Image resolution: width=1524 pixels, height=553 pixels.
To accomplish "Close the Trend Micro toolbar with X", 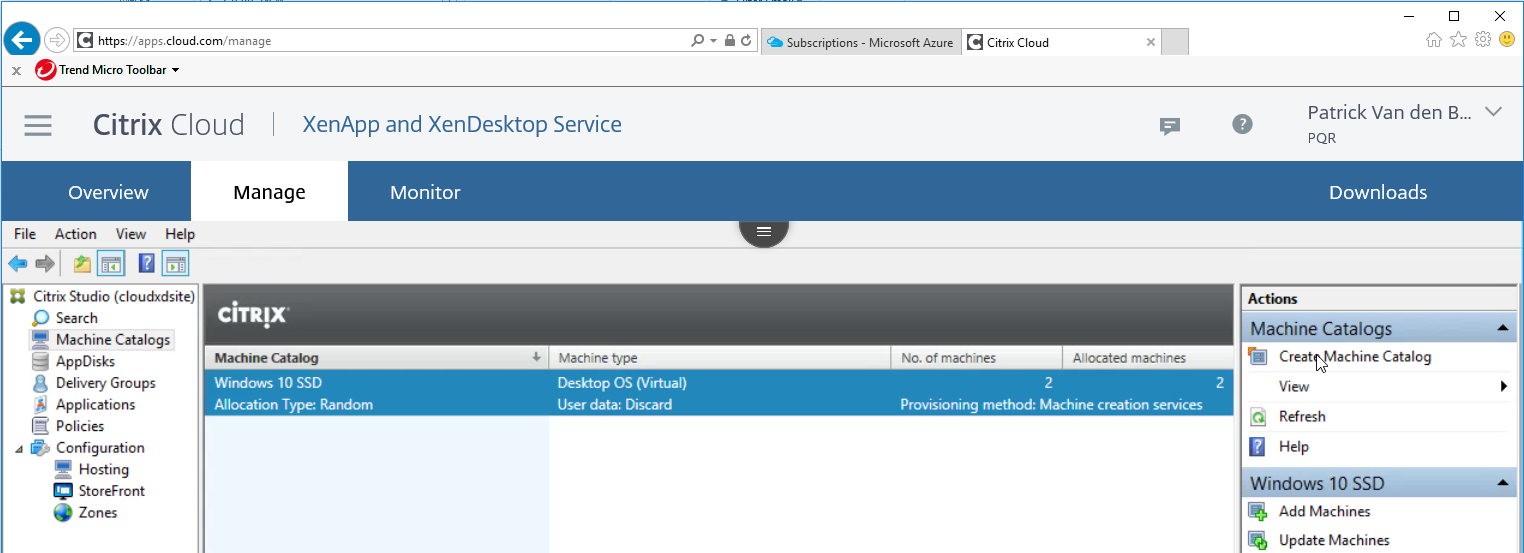I will pyautogui.click(x=16, y=71).
